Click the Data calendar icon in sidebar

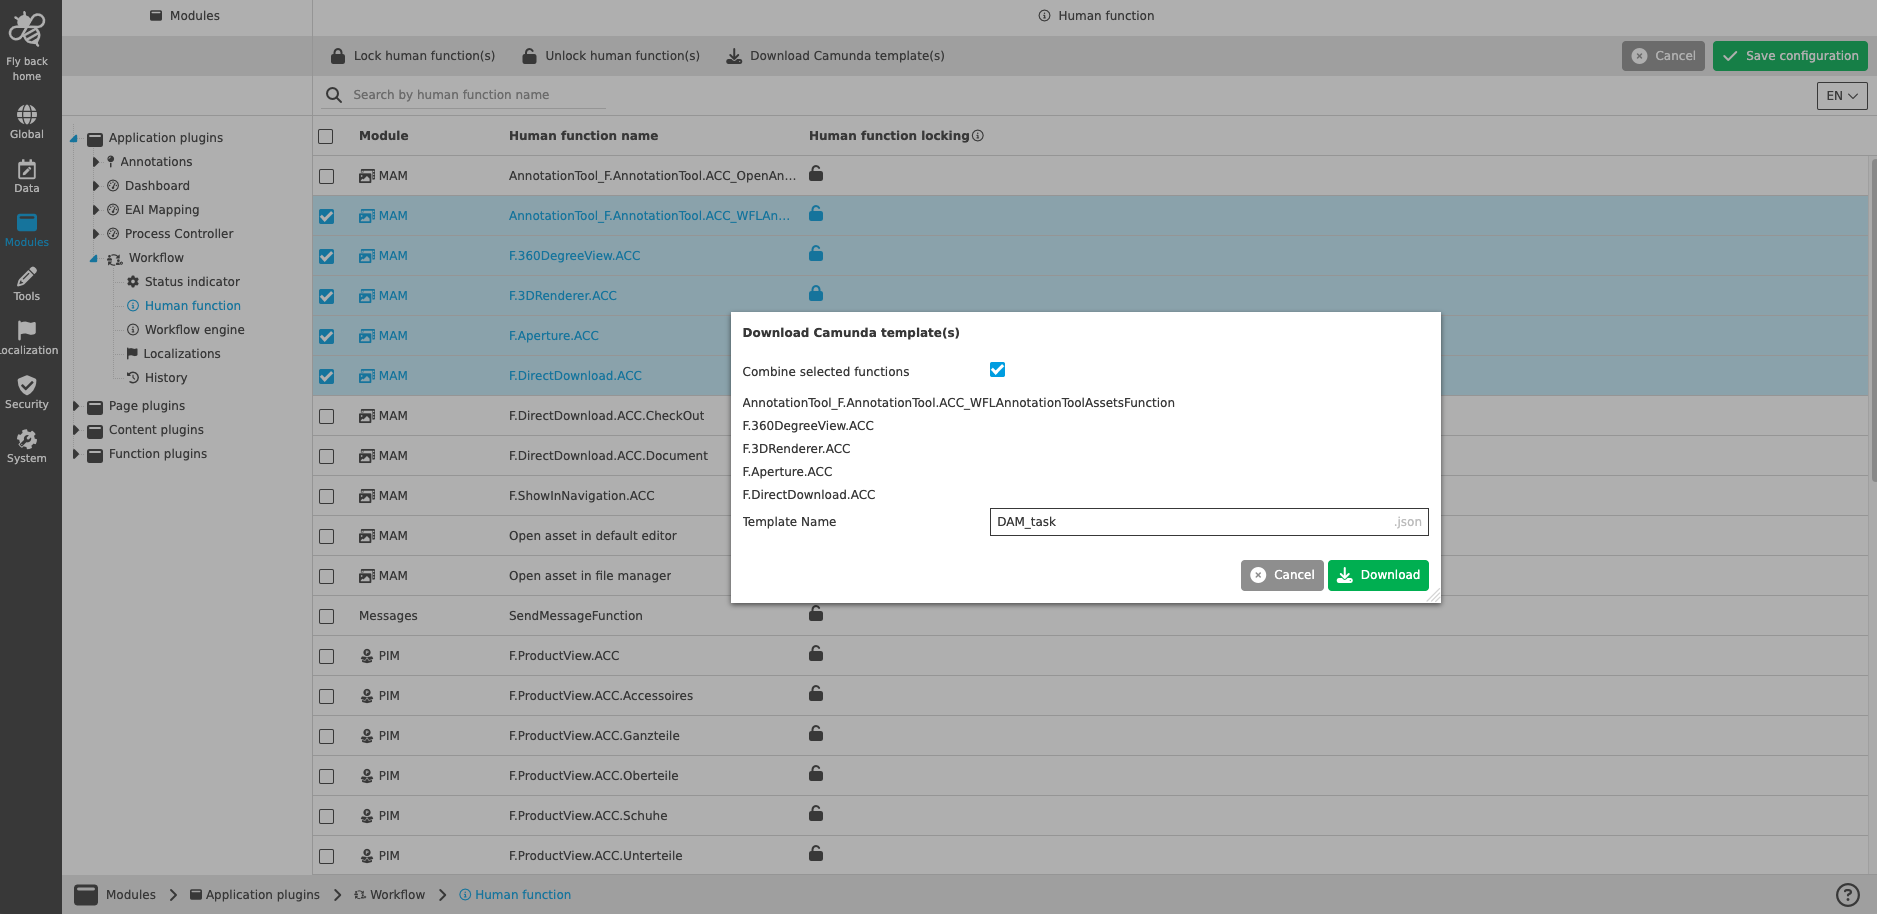(x=26, y=172)
